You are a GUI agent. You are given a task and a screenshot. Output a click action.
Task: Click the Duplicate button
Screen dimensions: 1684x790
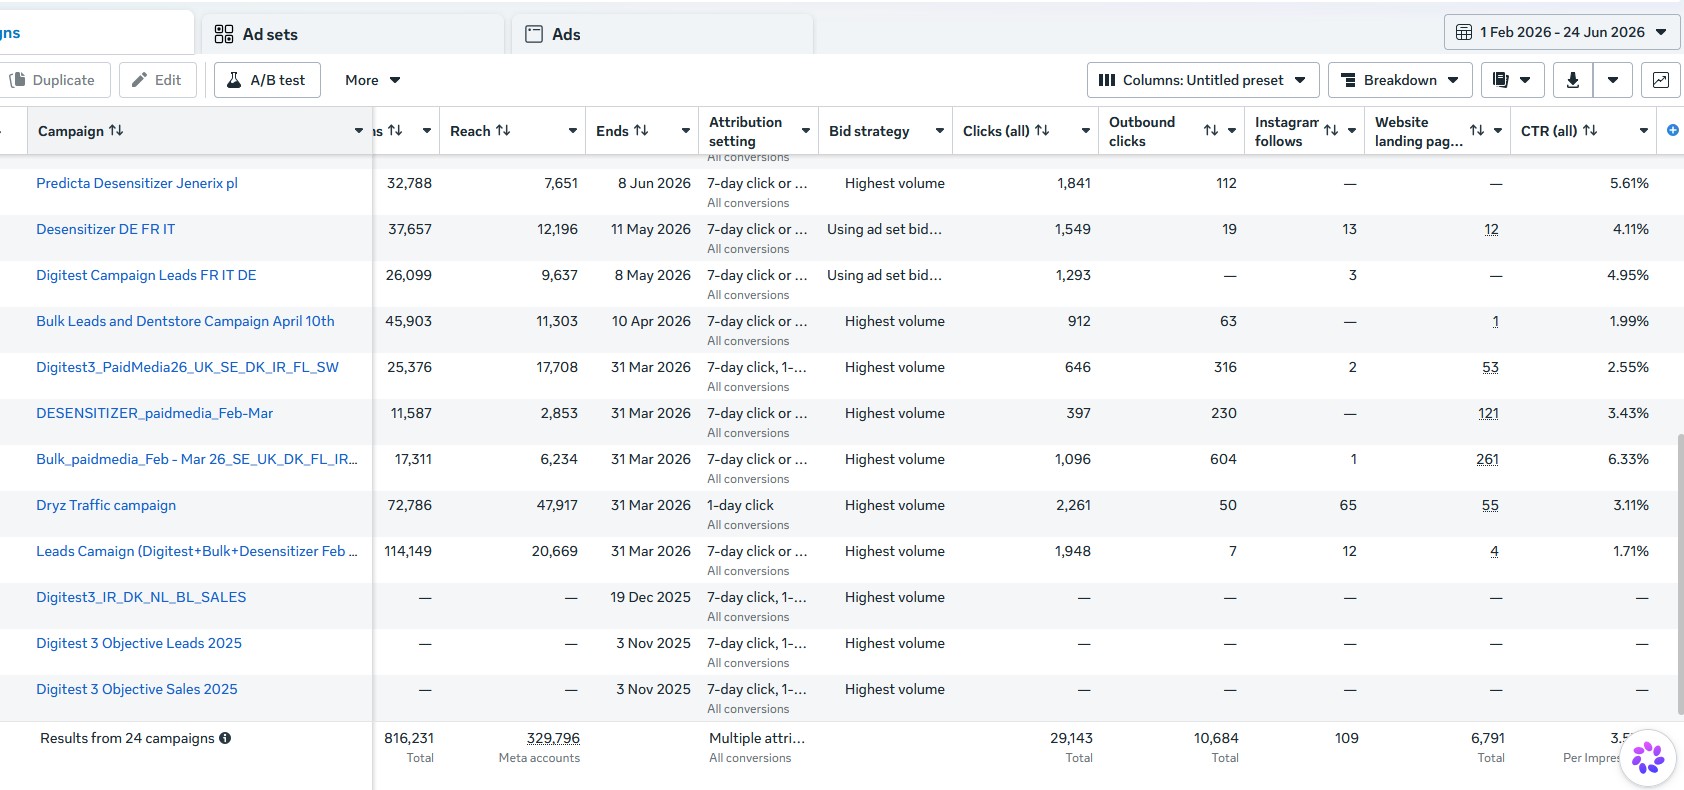(55, 80)
